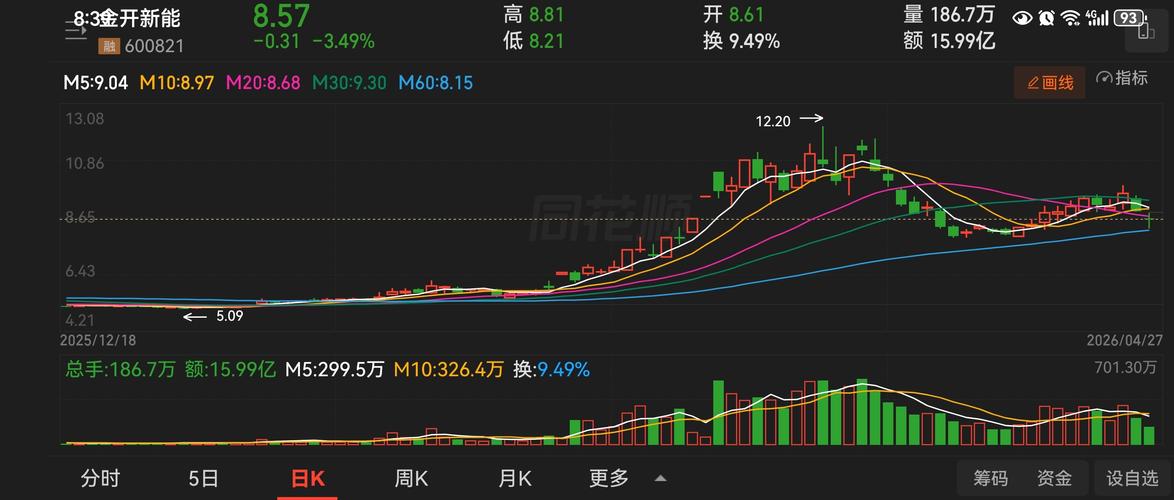Open the 资金 capital flow view

tap(1054, 478)
